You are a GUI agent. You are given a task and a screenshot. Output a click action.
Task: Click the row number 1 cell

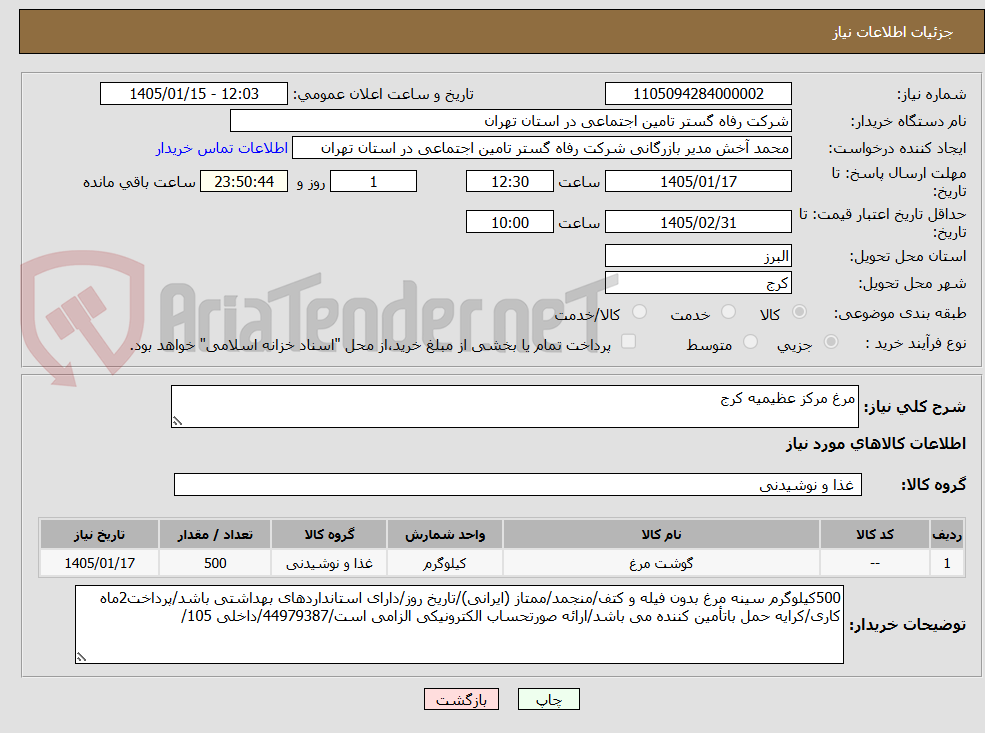pyautogui.click(x=947, y=563)
